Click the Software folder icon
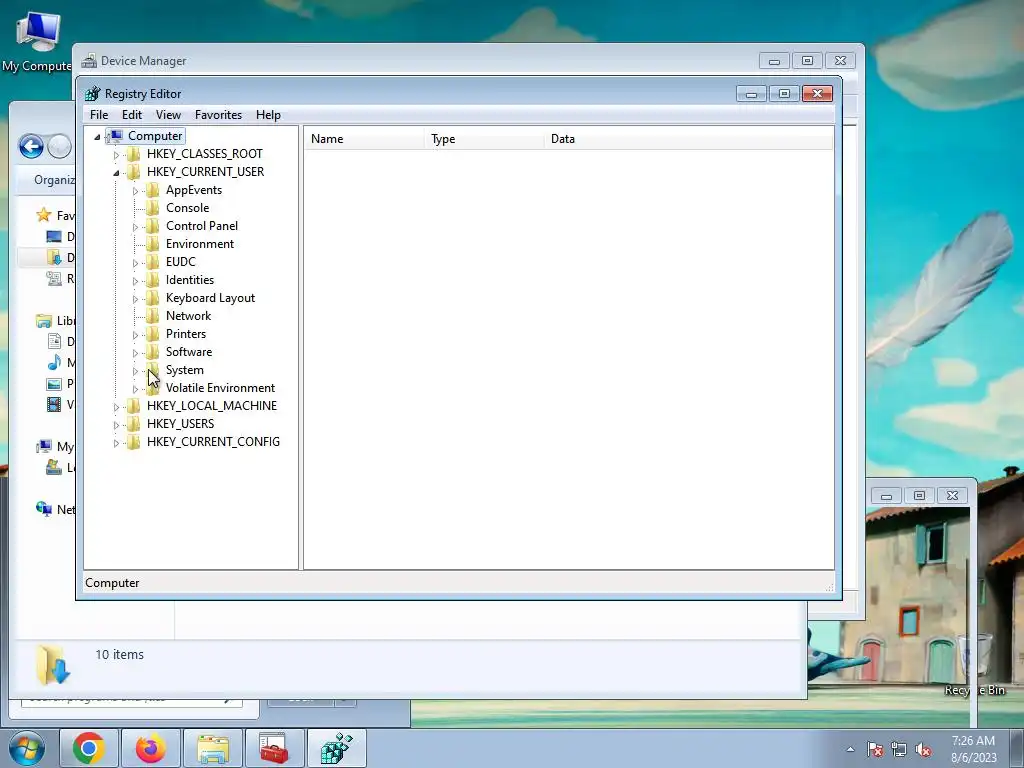 tap(152, 351)
